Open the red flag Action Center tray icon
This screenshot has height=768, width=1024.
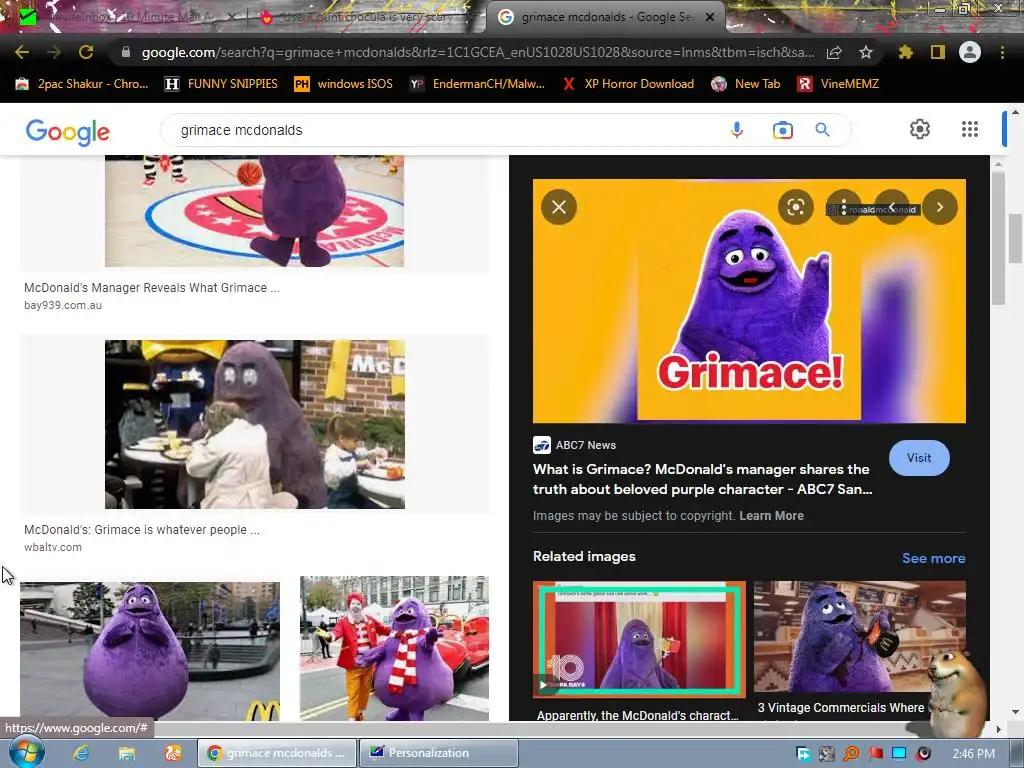click(875, 754)
